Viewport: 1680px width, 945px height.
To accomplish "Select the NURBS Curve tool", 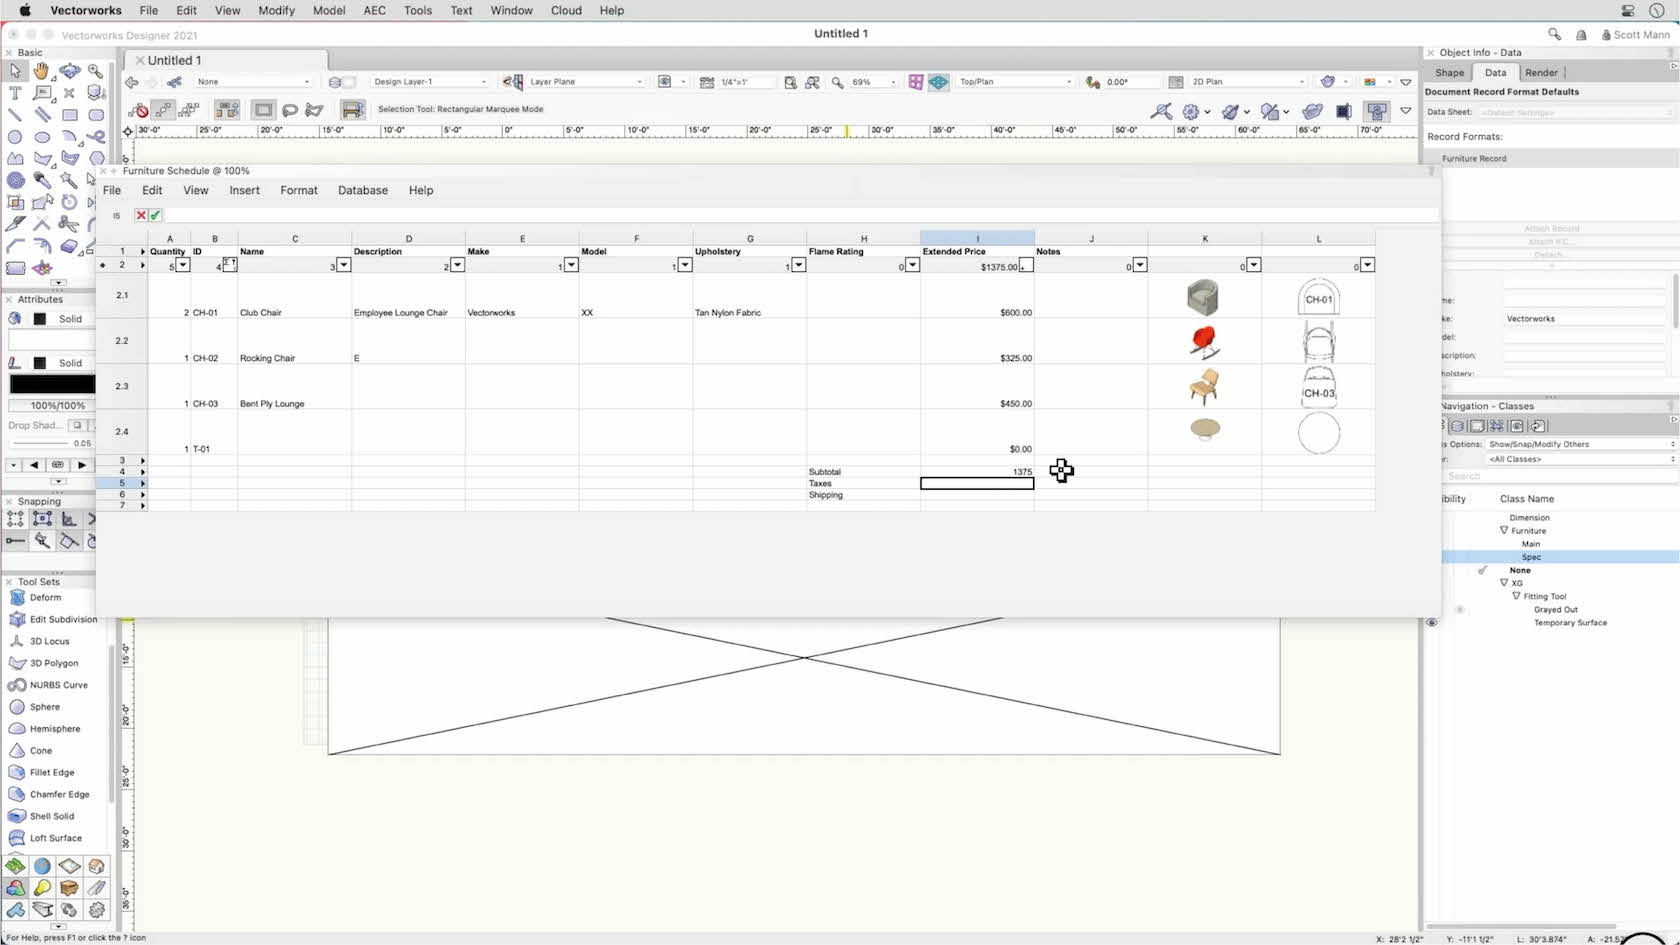I will click(50, 685).
